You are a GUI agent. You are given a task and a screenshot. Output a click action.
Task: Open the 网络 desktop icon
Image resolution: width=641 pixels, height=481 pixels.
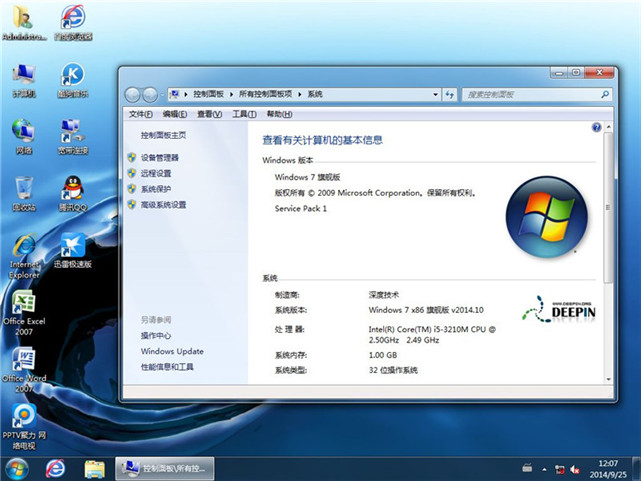pos(24,137)
